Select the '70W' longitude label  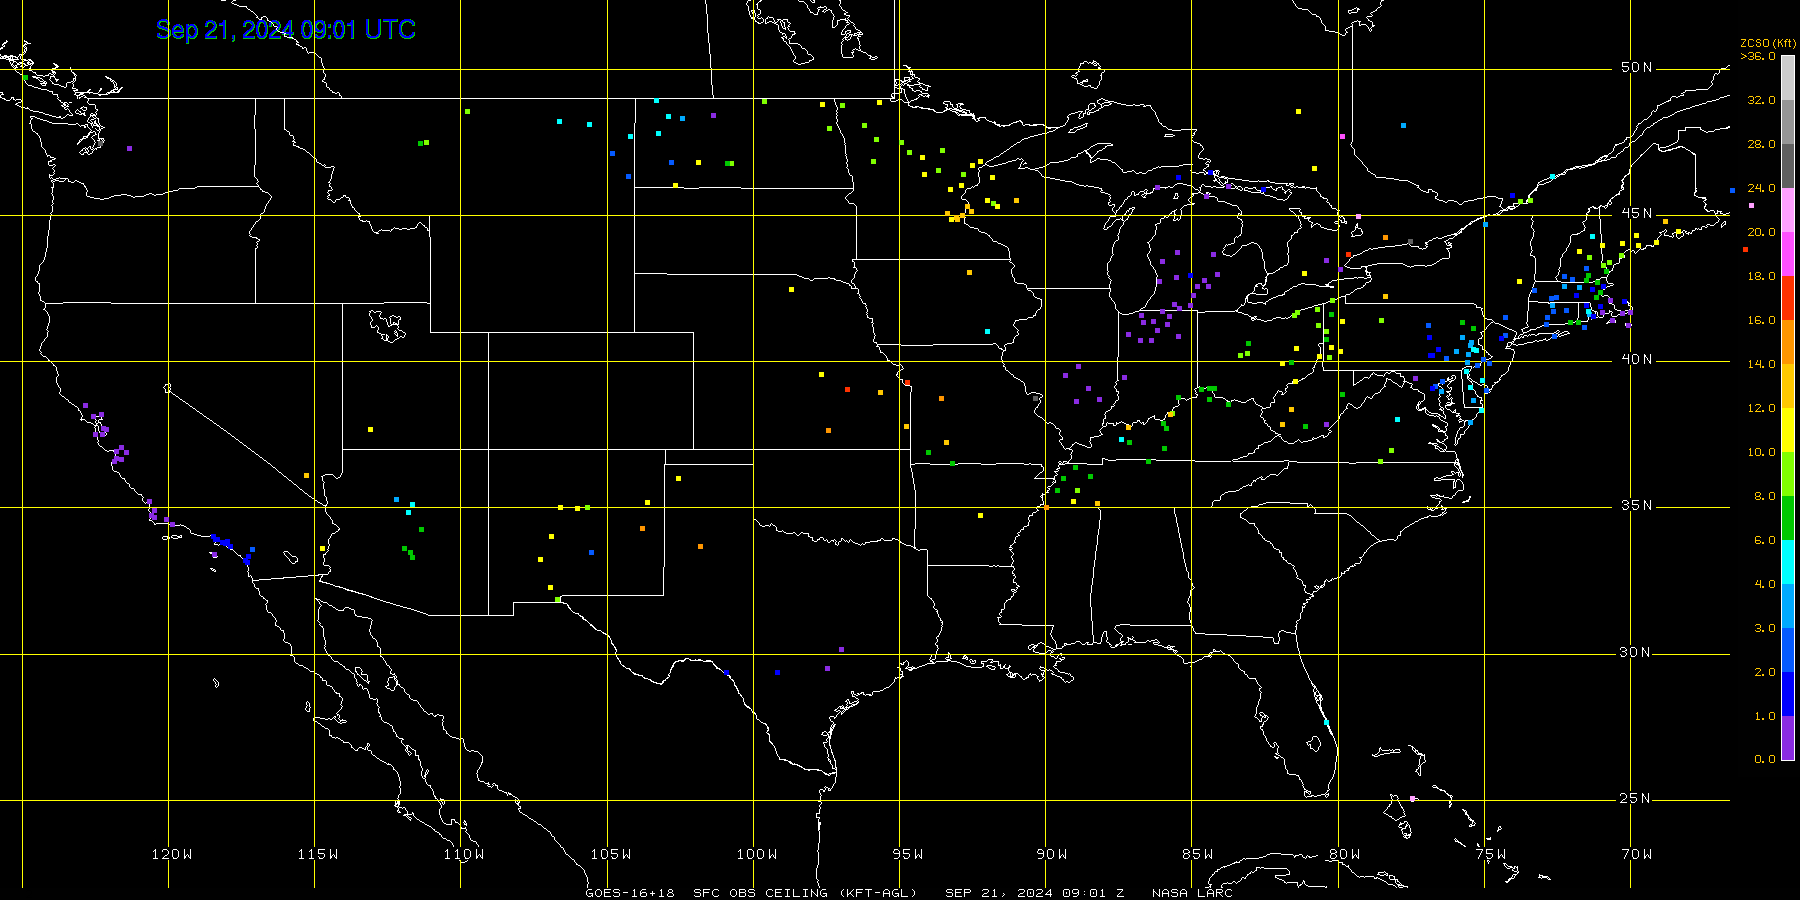coord(1637,854)
